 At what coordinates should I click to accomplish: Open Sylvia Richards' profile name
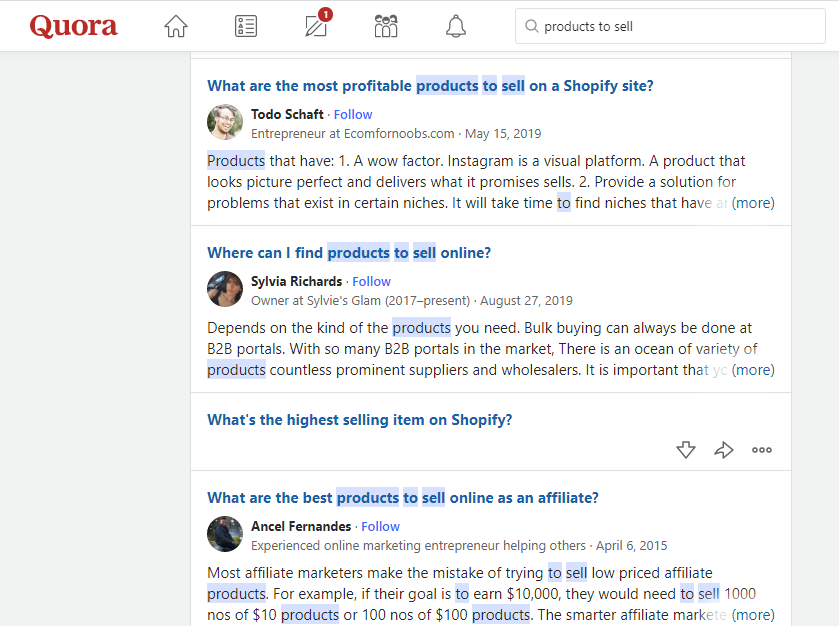pyautogui.click(x=296, y=281)
